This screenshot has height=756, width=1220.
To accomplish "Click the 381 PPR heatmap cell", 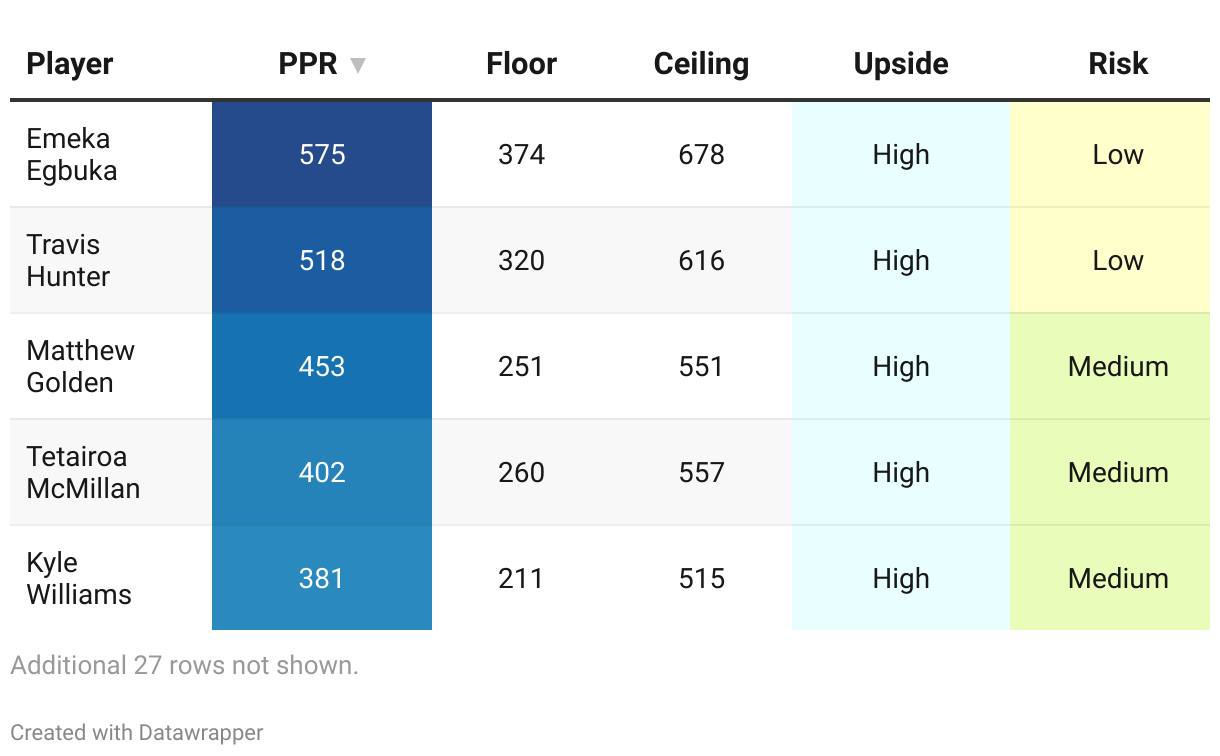I will point(322,578).
